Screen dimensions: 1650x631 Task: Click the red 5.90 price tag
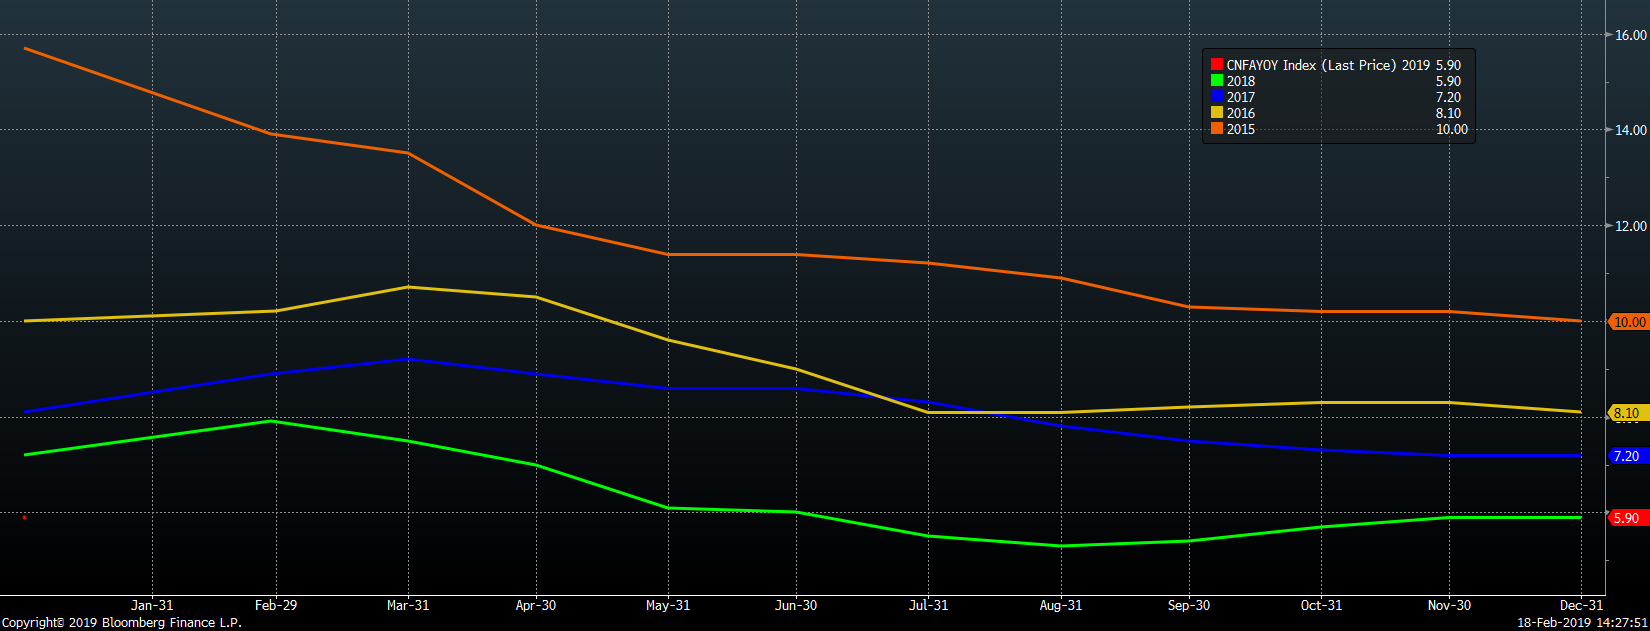[1627, 518]
